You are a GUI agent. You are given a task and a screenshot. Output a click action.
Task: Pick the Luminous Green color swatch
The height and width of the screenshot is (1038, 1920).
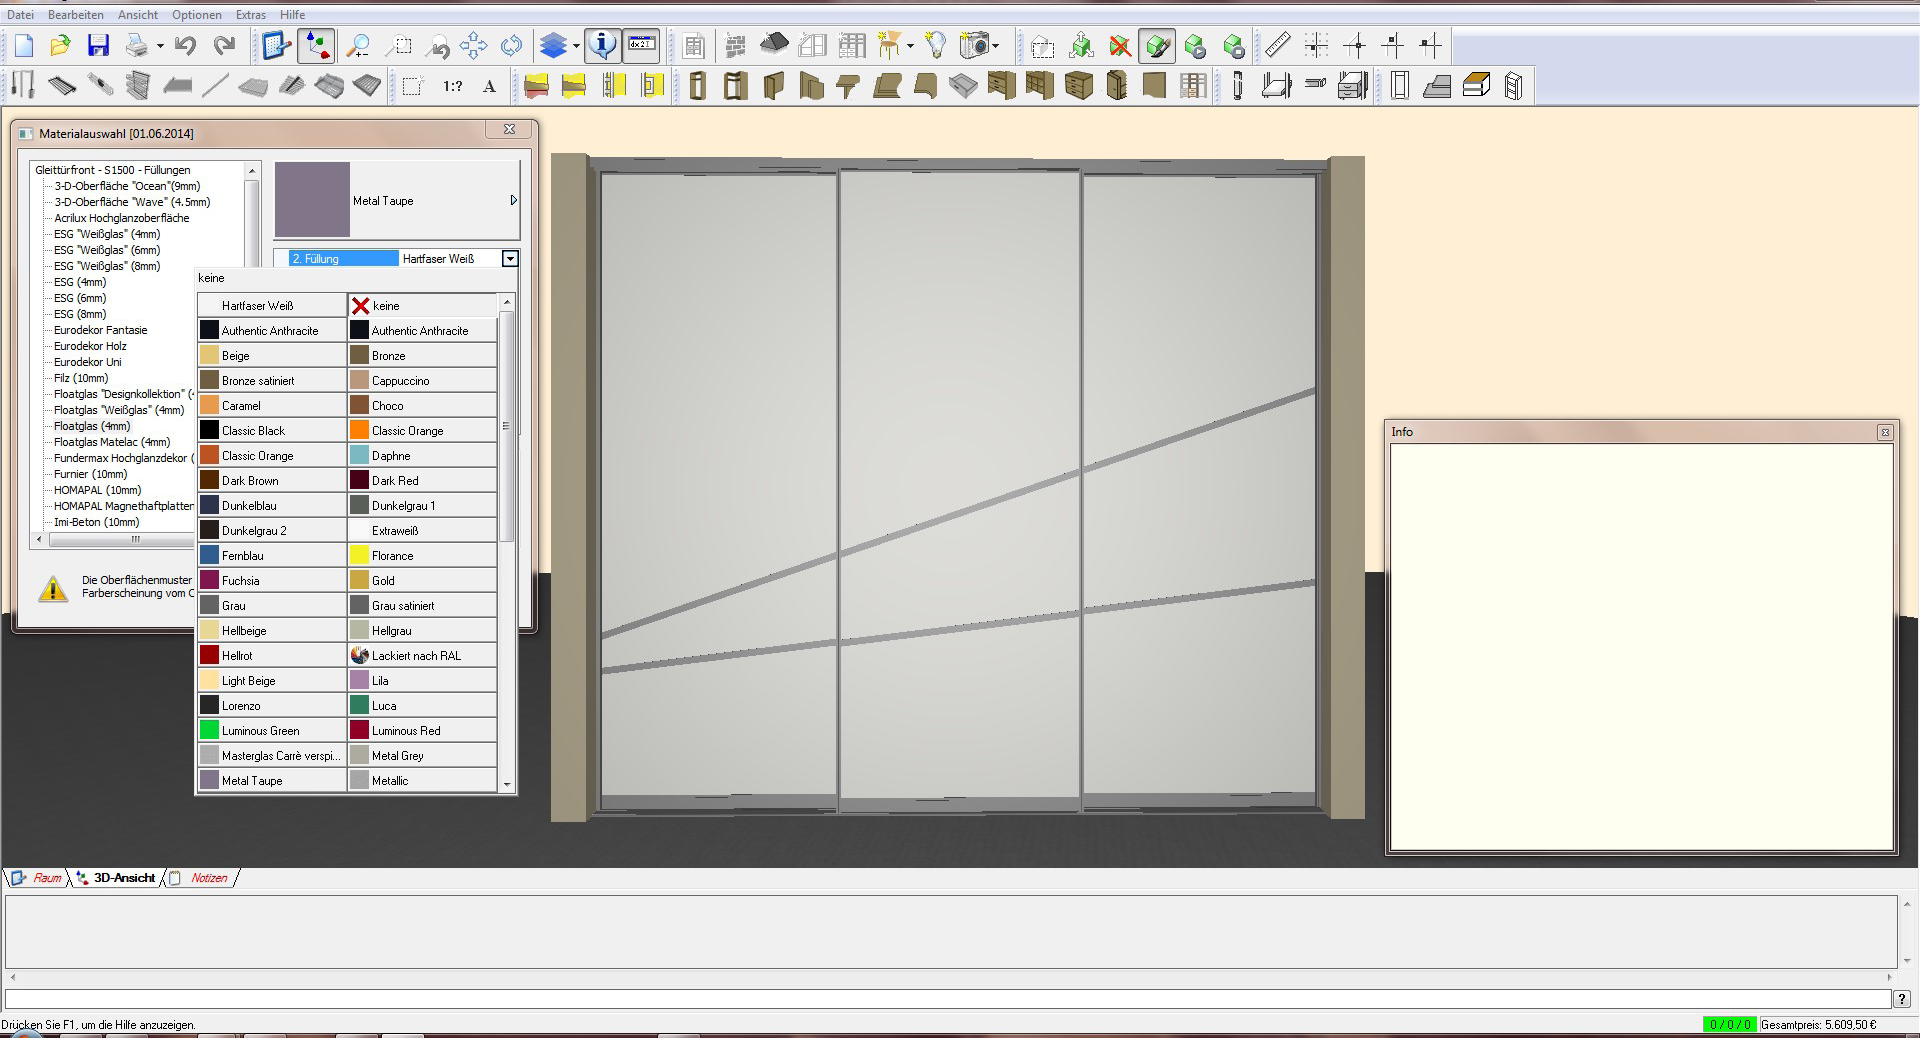coord(209,731)
